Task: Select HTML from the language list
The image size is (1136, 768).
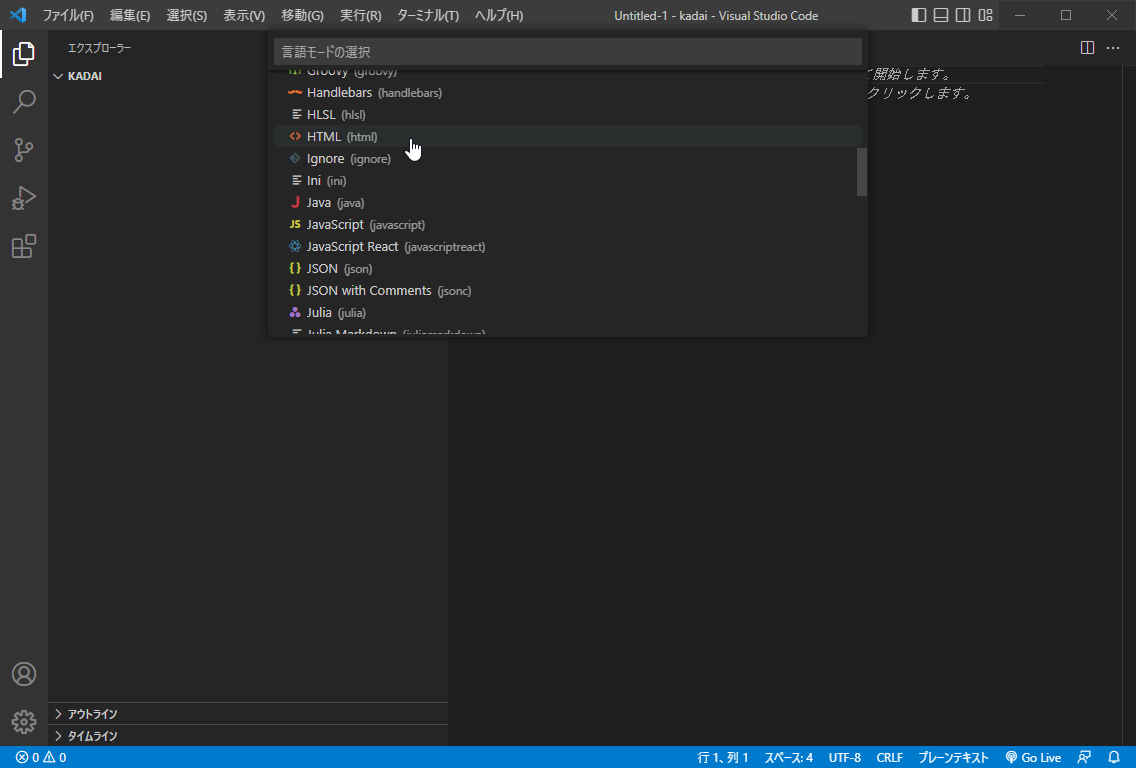Action: click(x=324, y=137)
